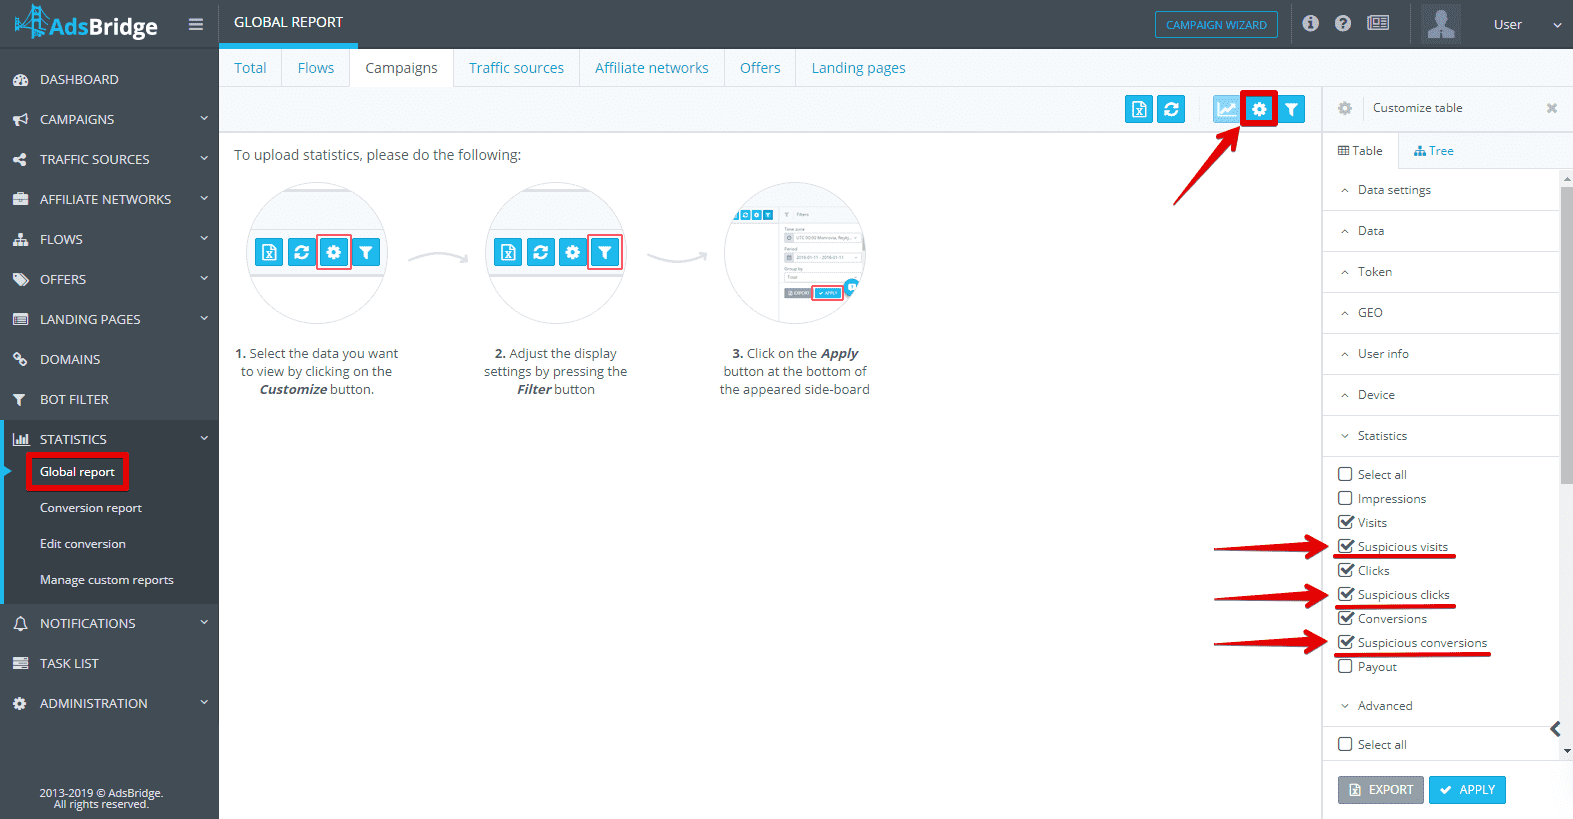
Task: Click the Apply button
Action: [1467, 790]
